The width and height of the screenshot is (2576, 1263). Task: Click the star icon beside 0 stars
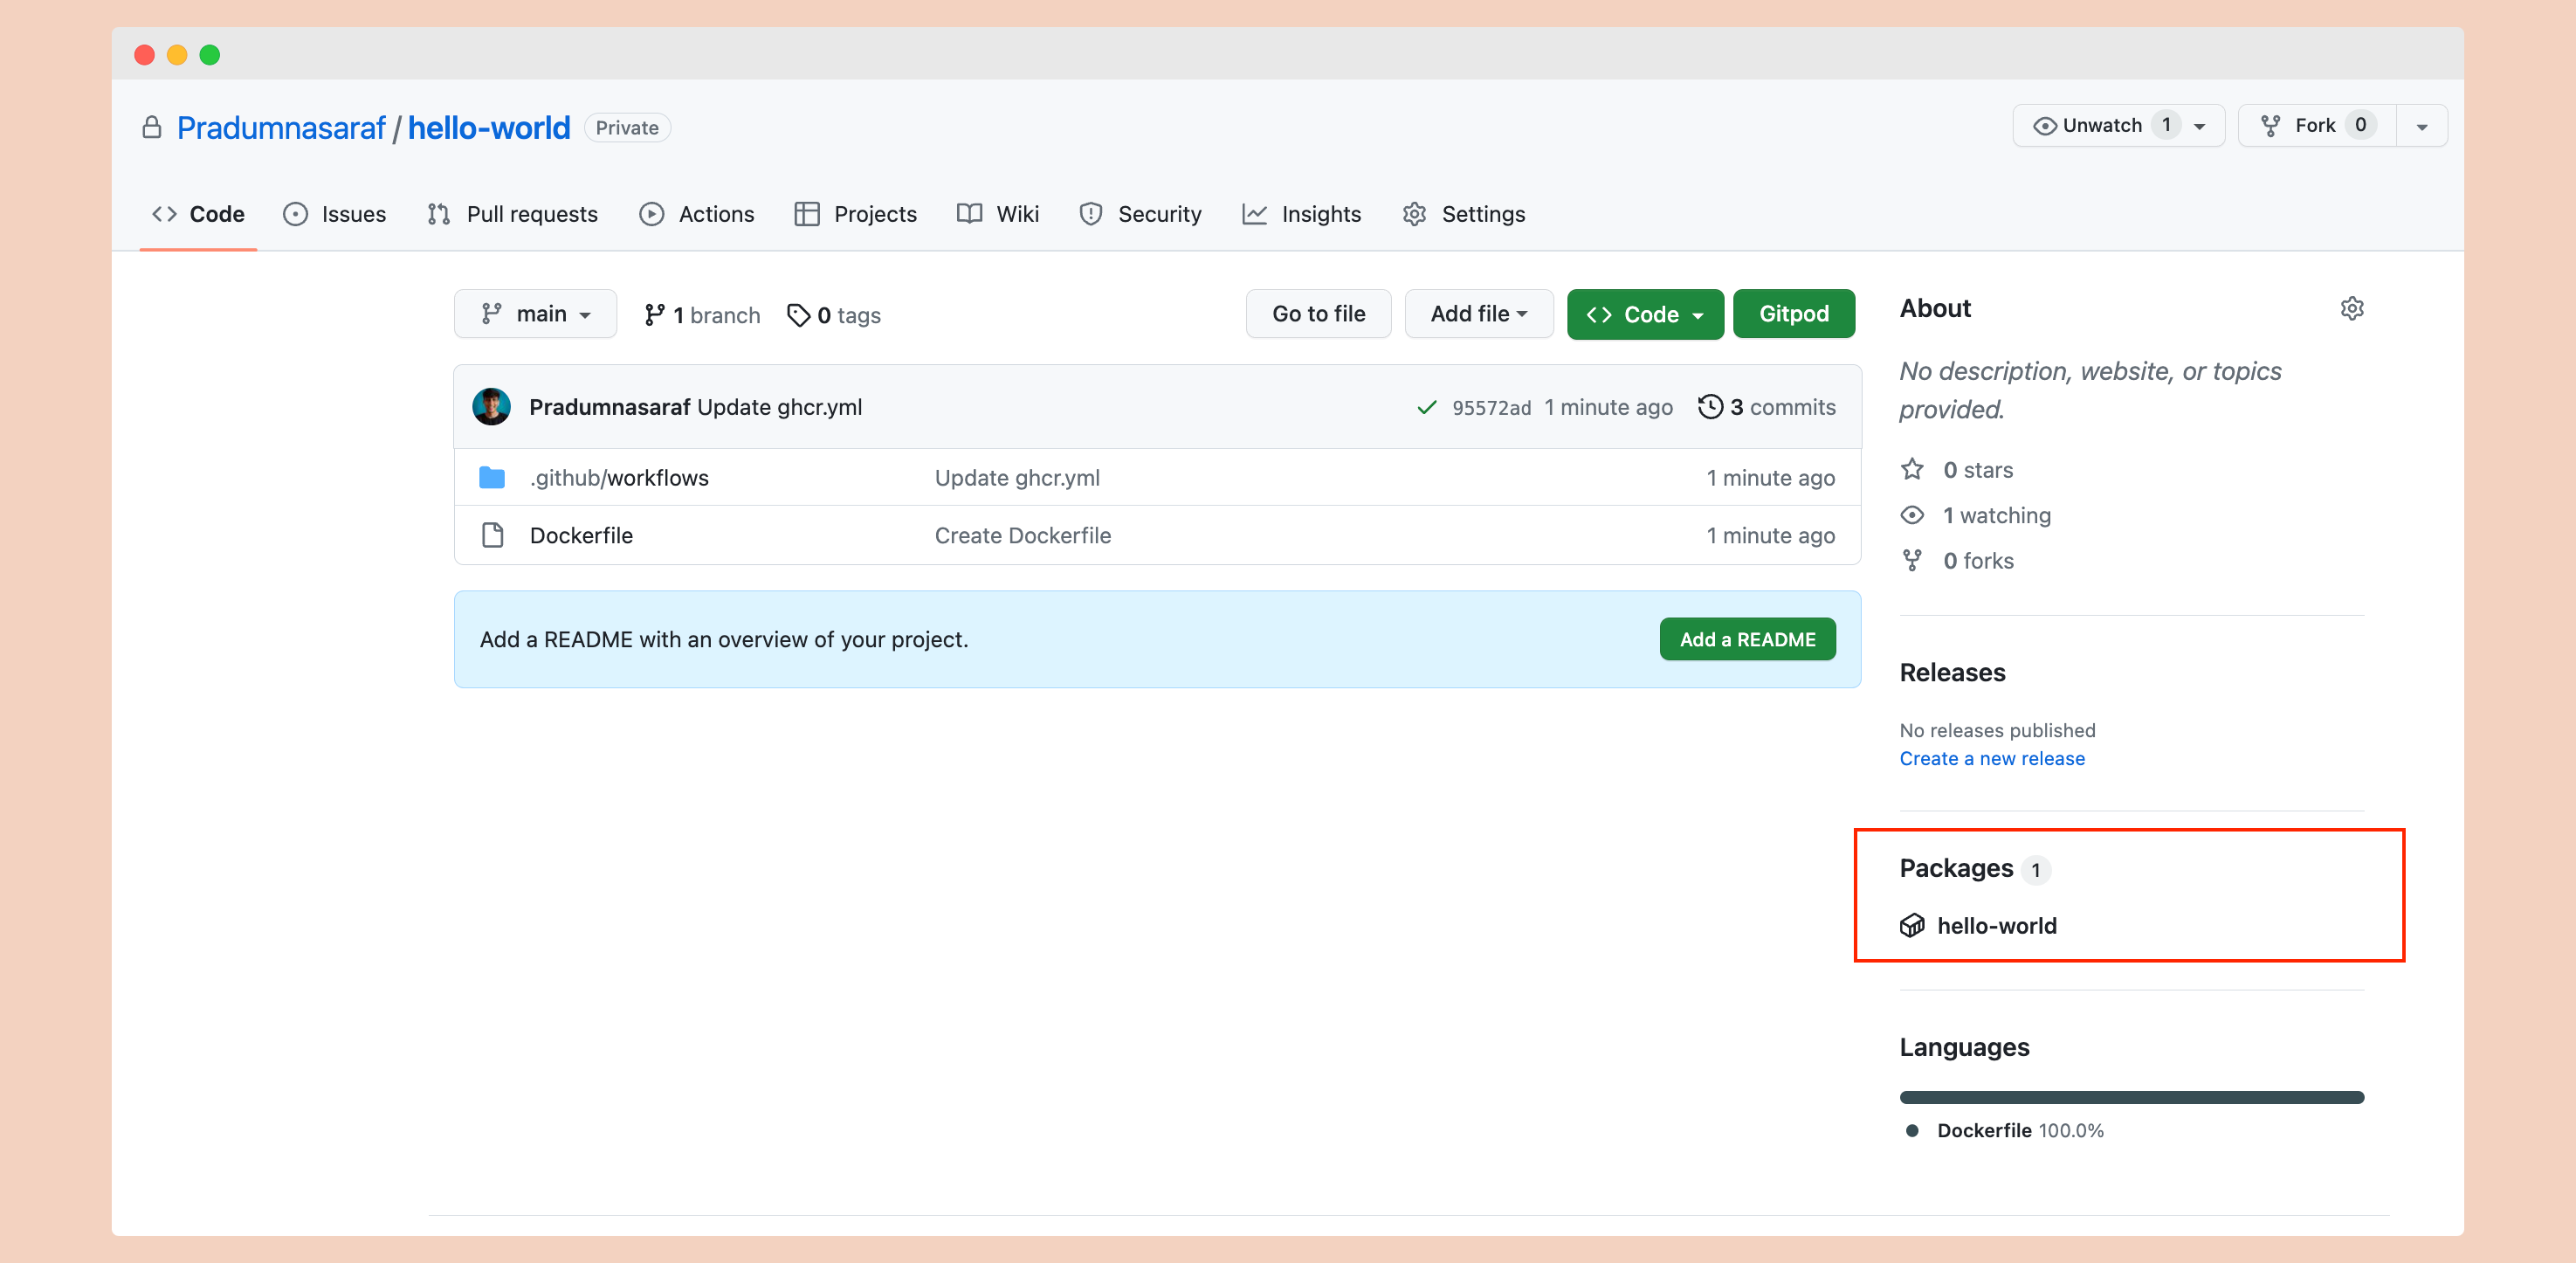point(1912,469)
